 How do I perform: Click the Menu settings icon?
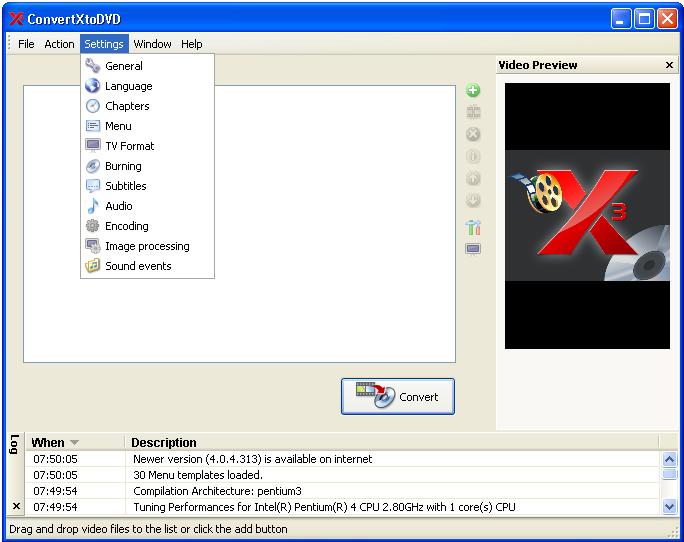tap(92, 126)
